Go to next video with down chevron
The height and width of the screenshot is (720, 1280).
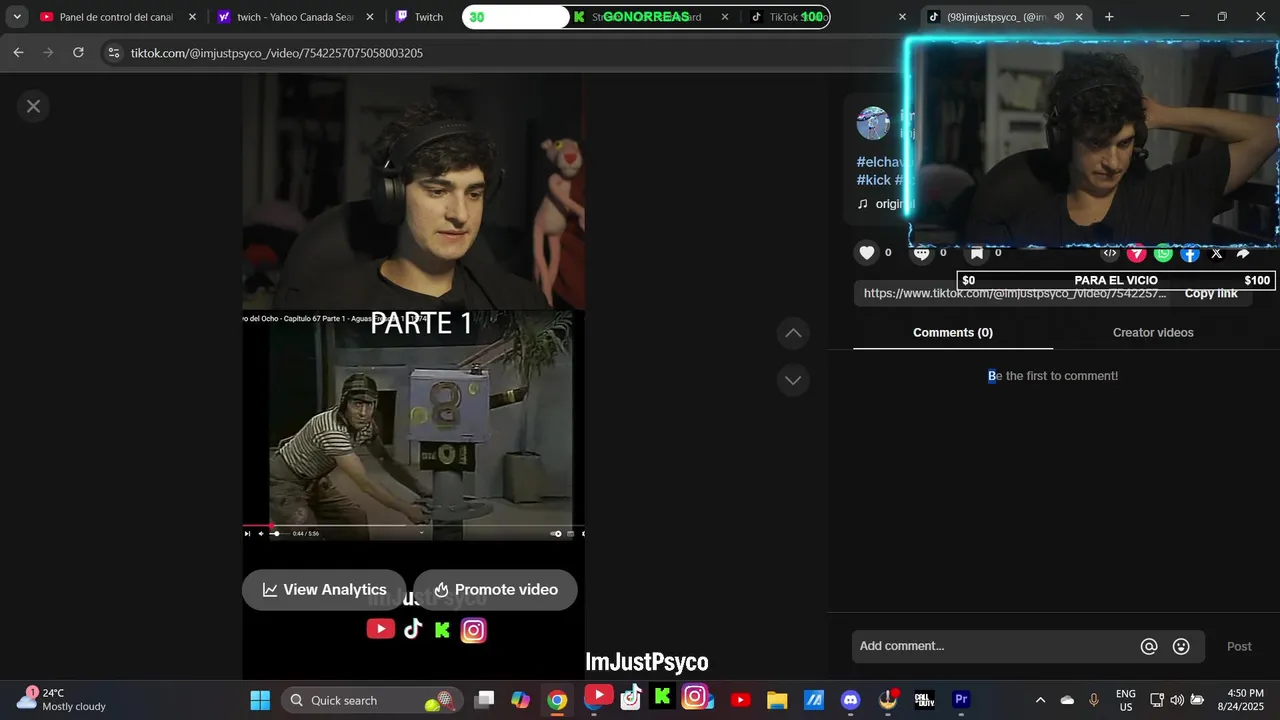[x=793, y=380]
